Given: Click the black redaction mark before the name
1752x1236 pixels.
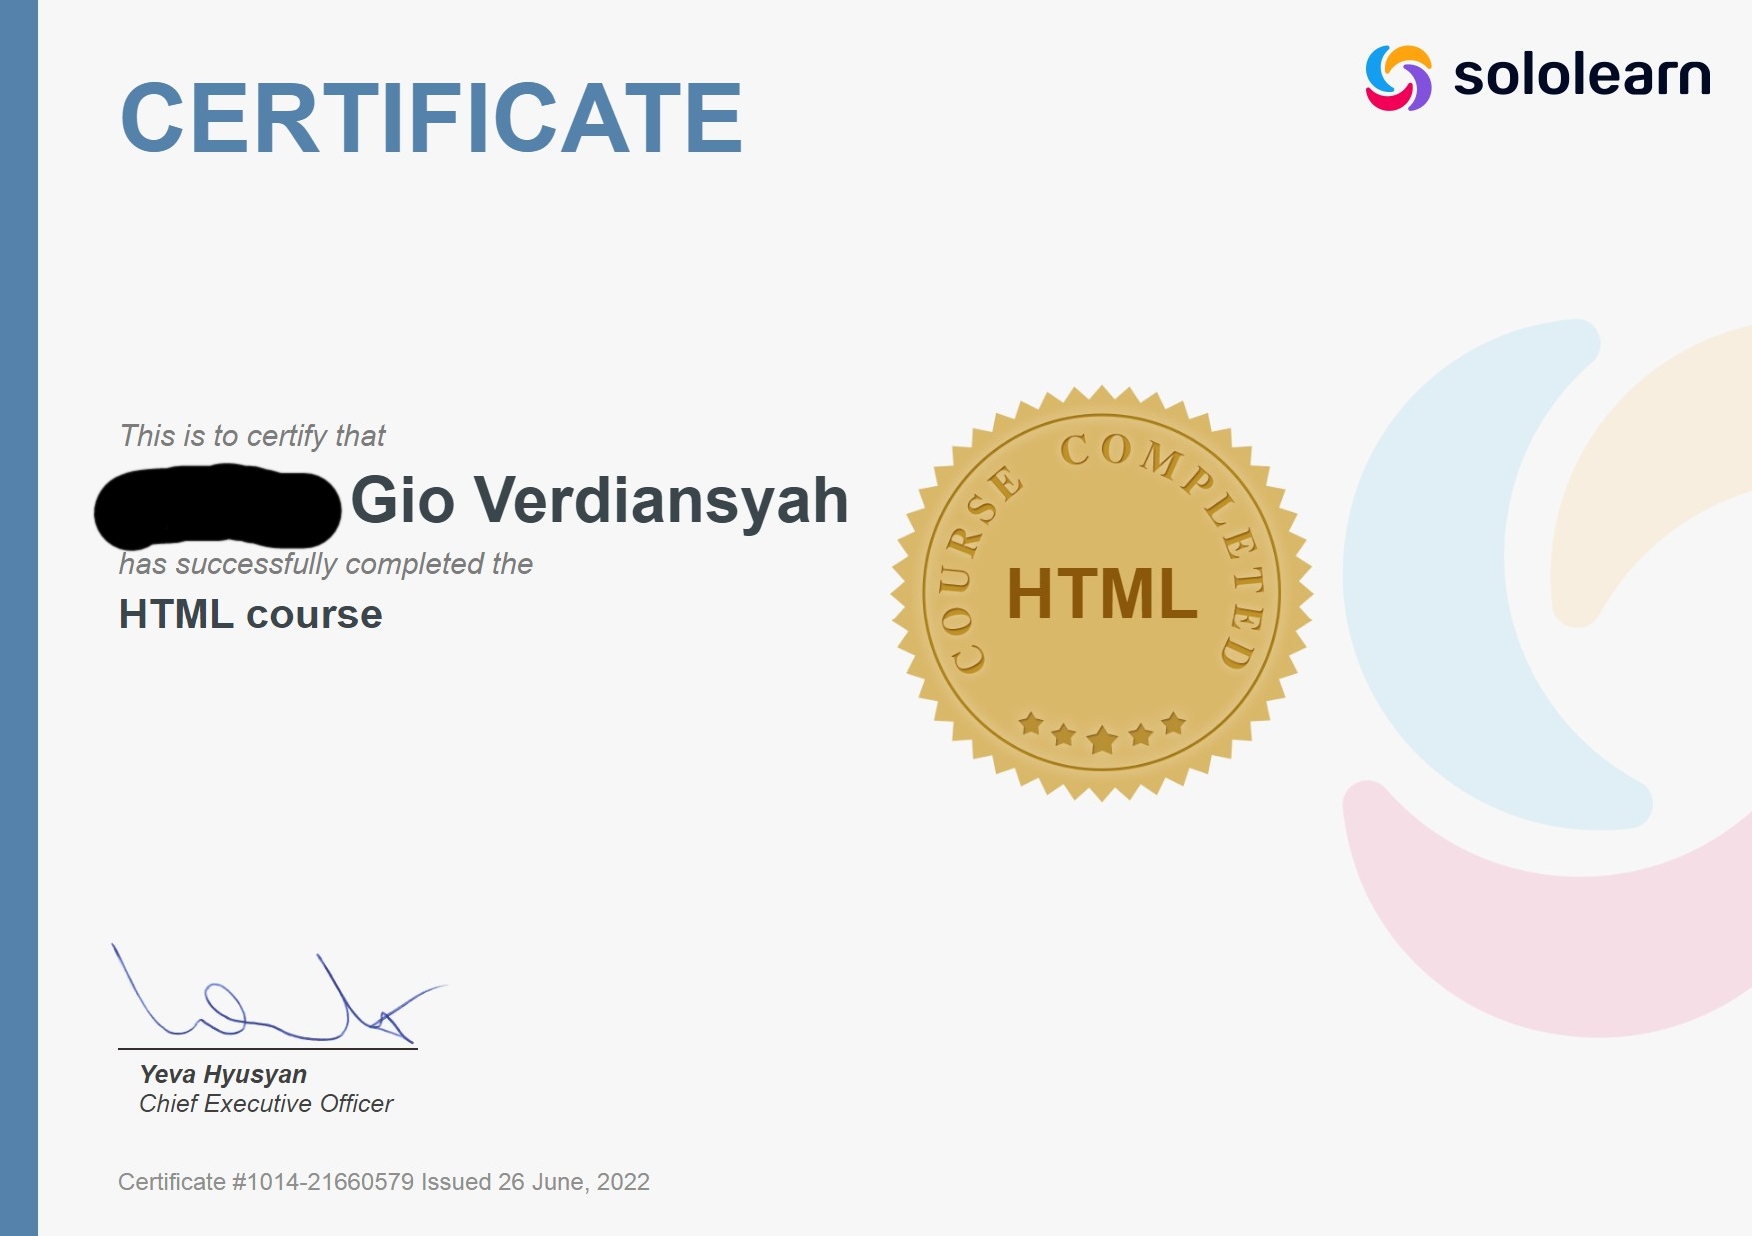Looking at the screenshot, I should (217, 507).
